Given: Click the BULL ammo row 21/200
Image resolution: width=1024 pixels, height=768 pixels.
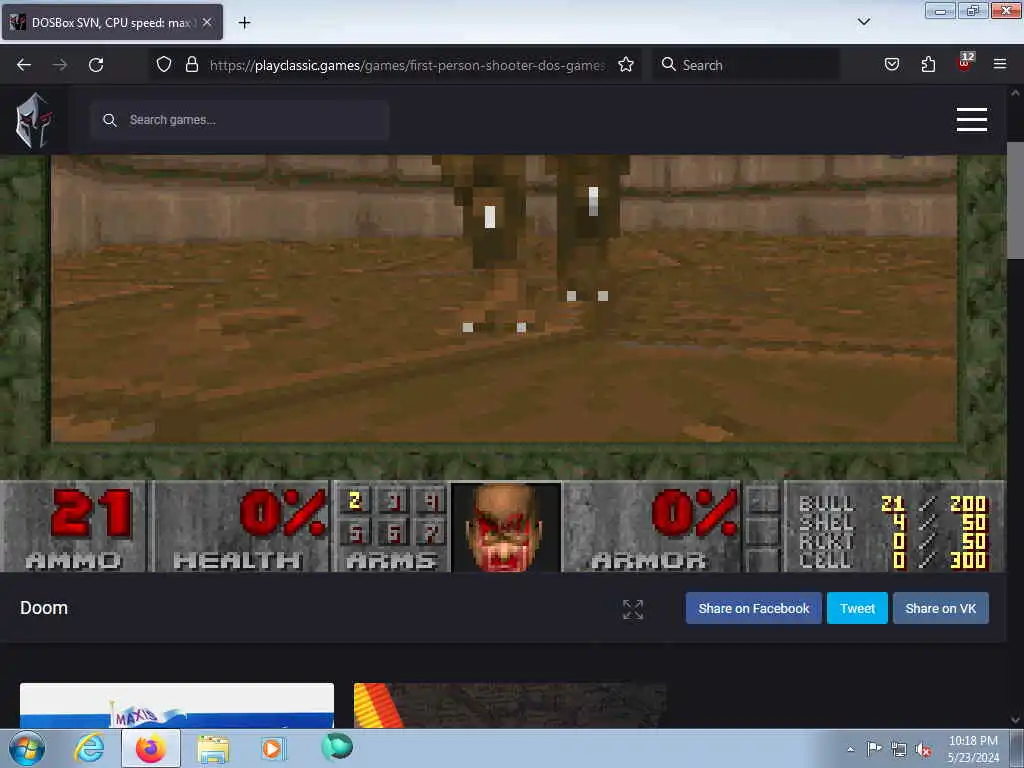Looking at the screenshot, I should [893, 503].
